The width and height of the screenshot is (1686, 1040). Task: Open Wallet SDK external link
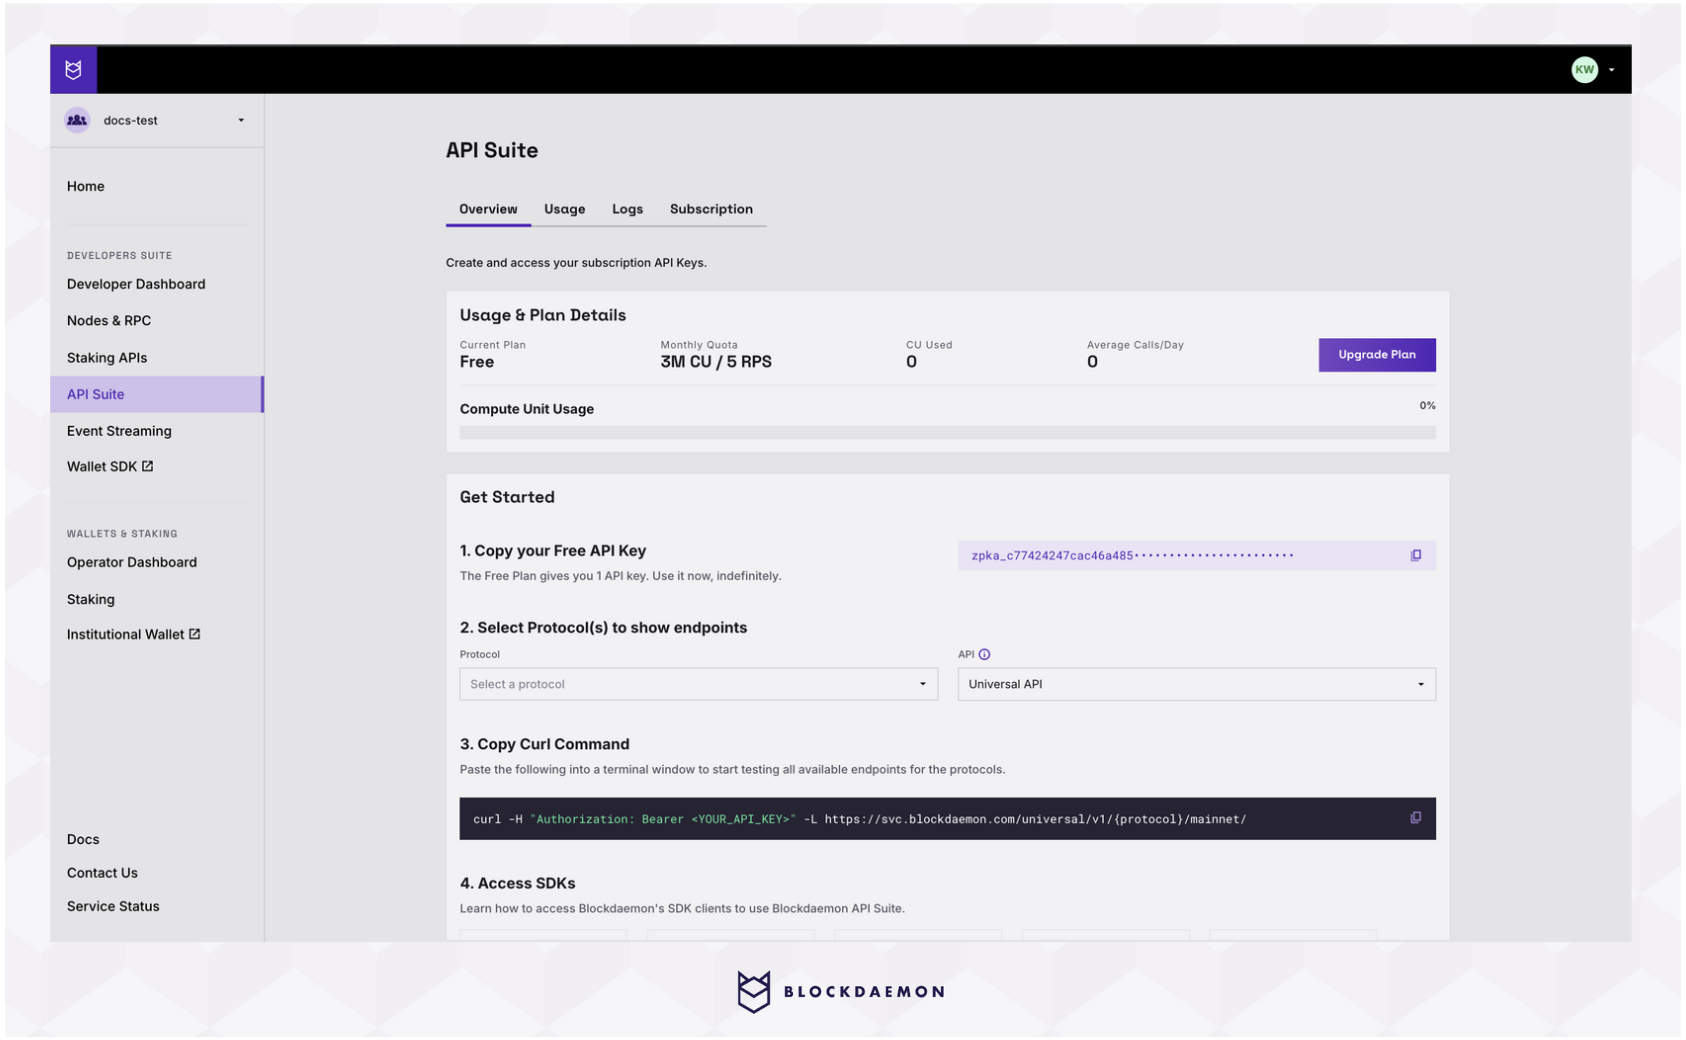pyautogui.click(x=110, y=466)
